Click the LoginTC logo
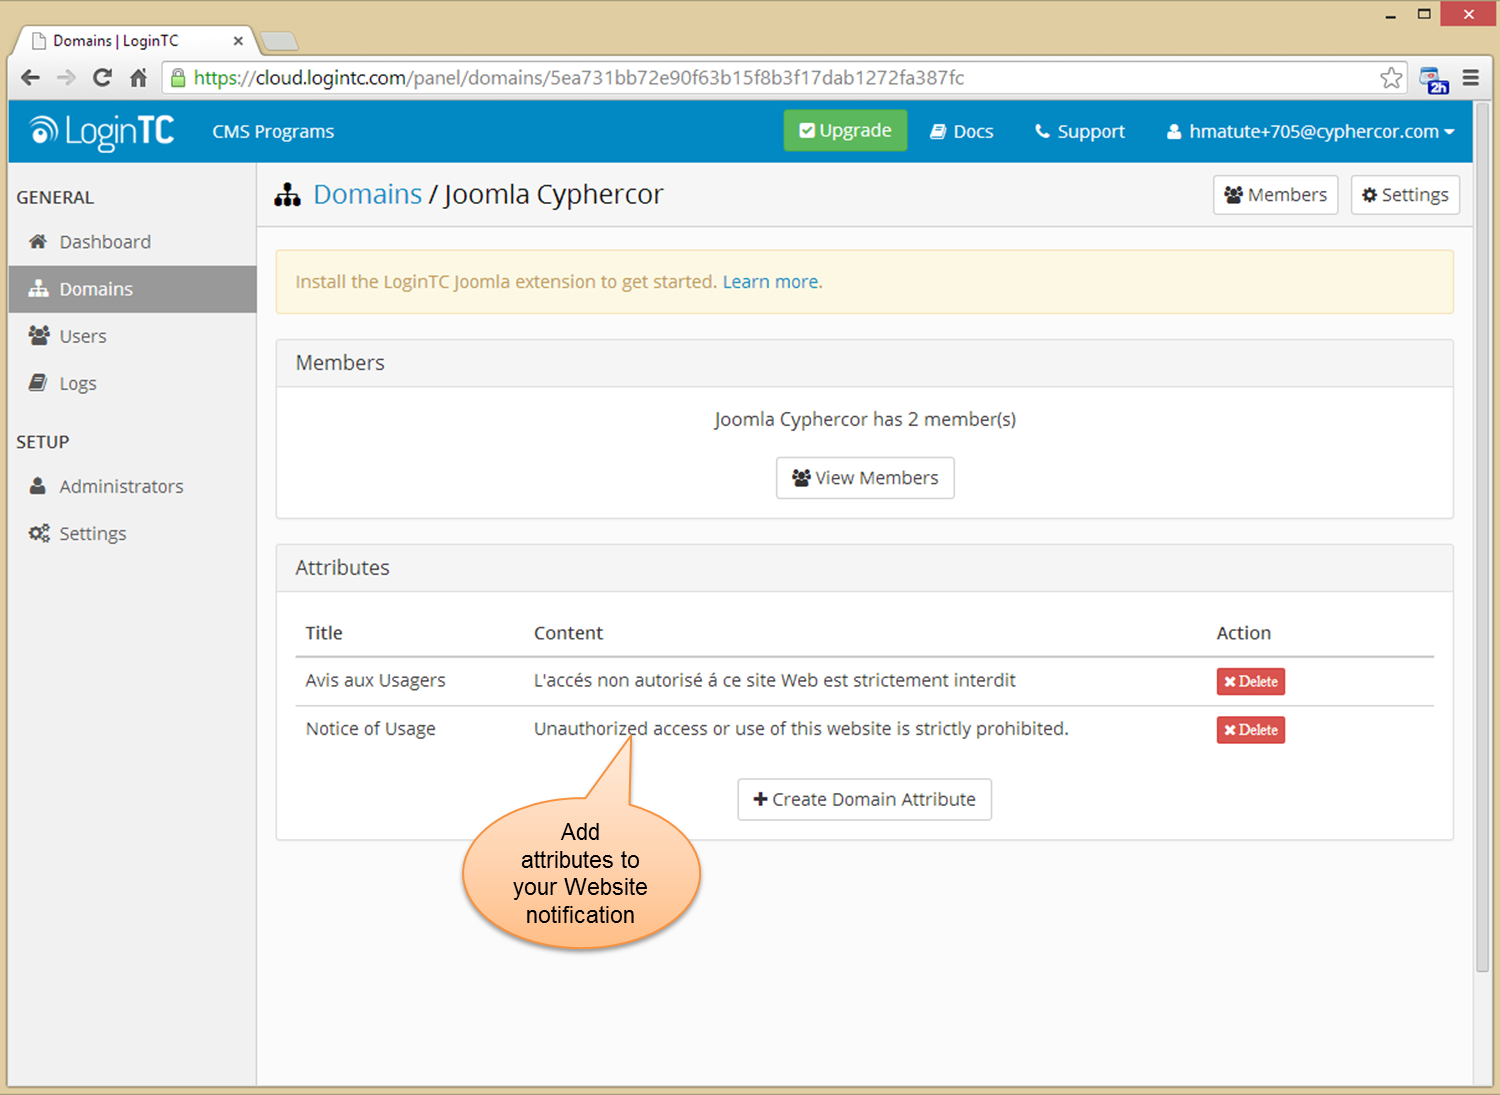The height and width of the screenshot is (1095, 1500). 102,132
